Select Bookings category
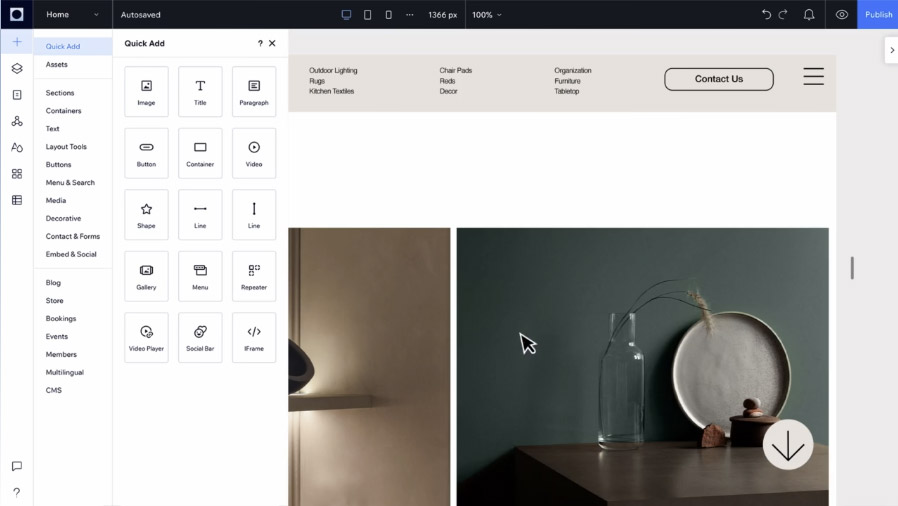The width and height of the screenshot is (898, 506). tap(61, 318)
